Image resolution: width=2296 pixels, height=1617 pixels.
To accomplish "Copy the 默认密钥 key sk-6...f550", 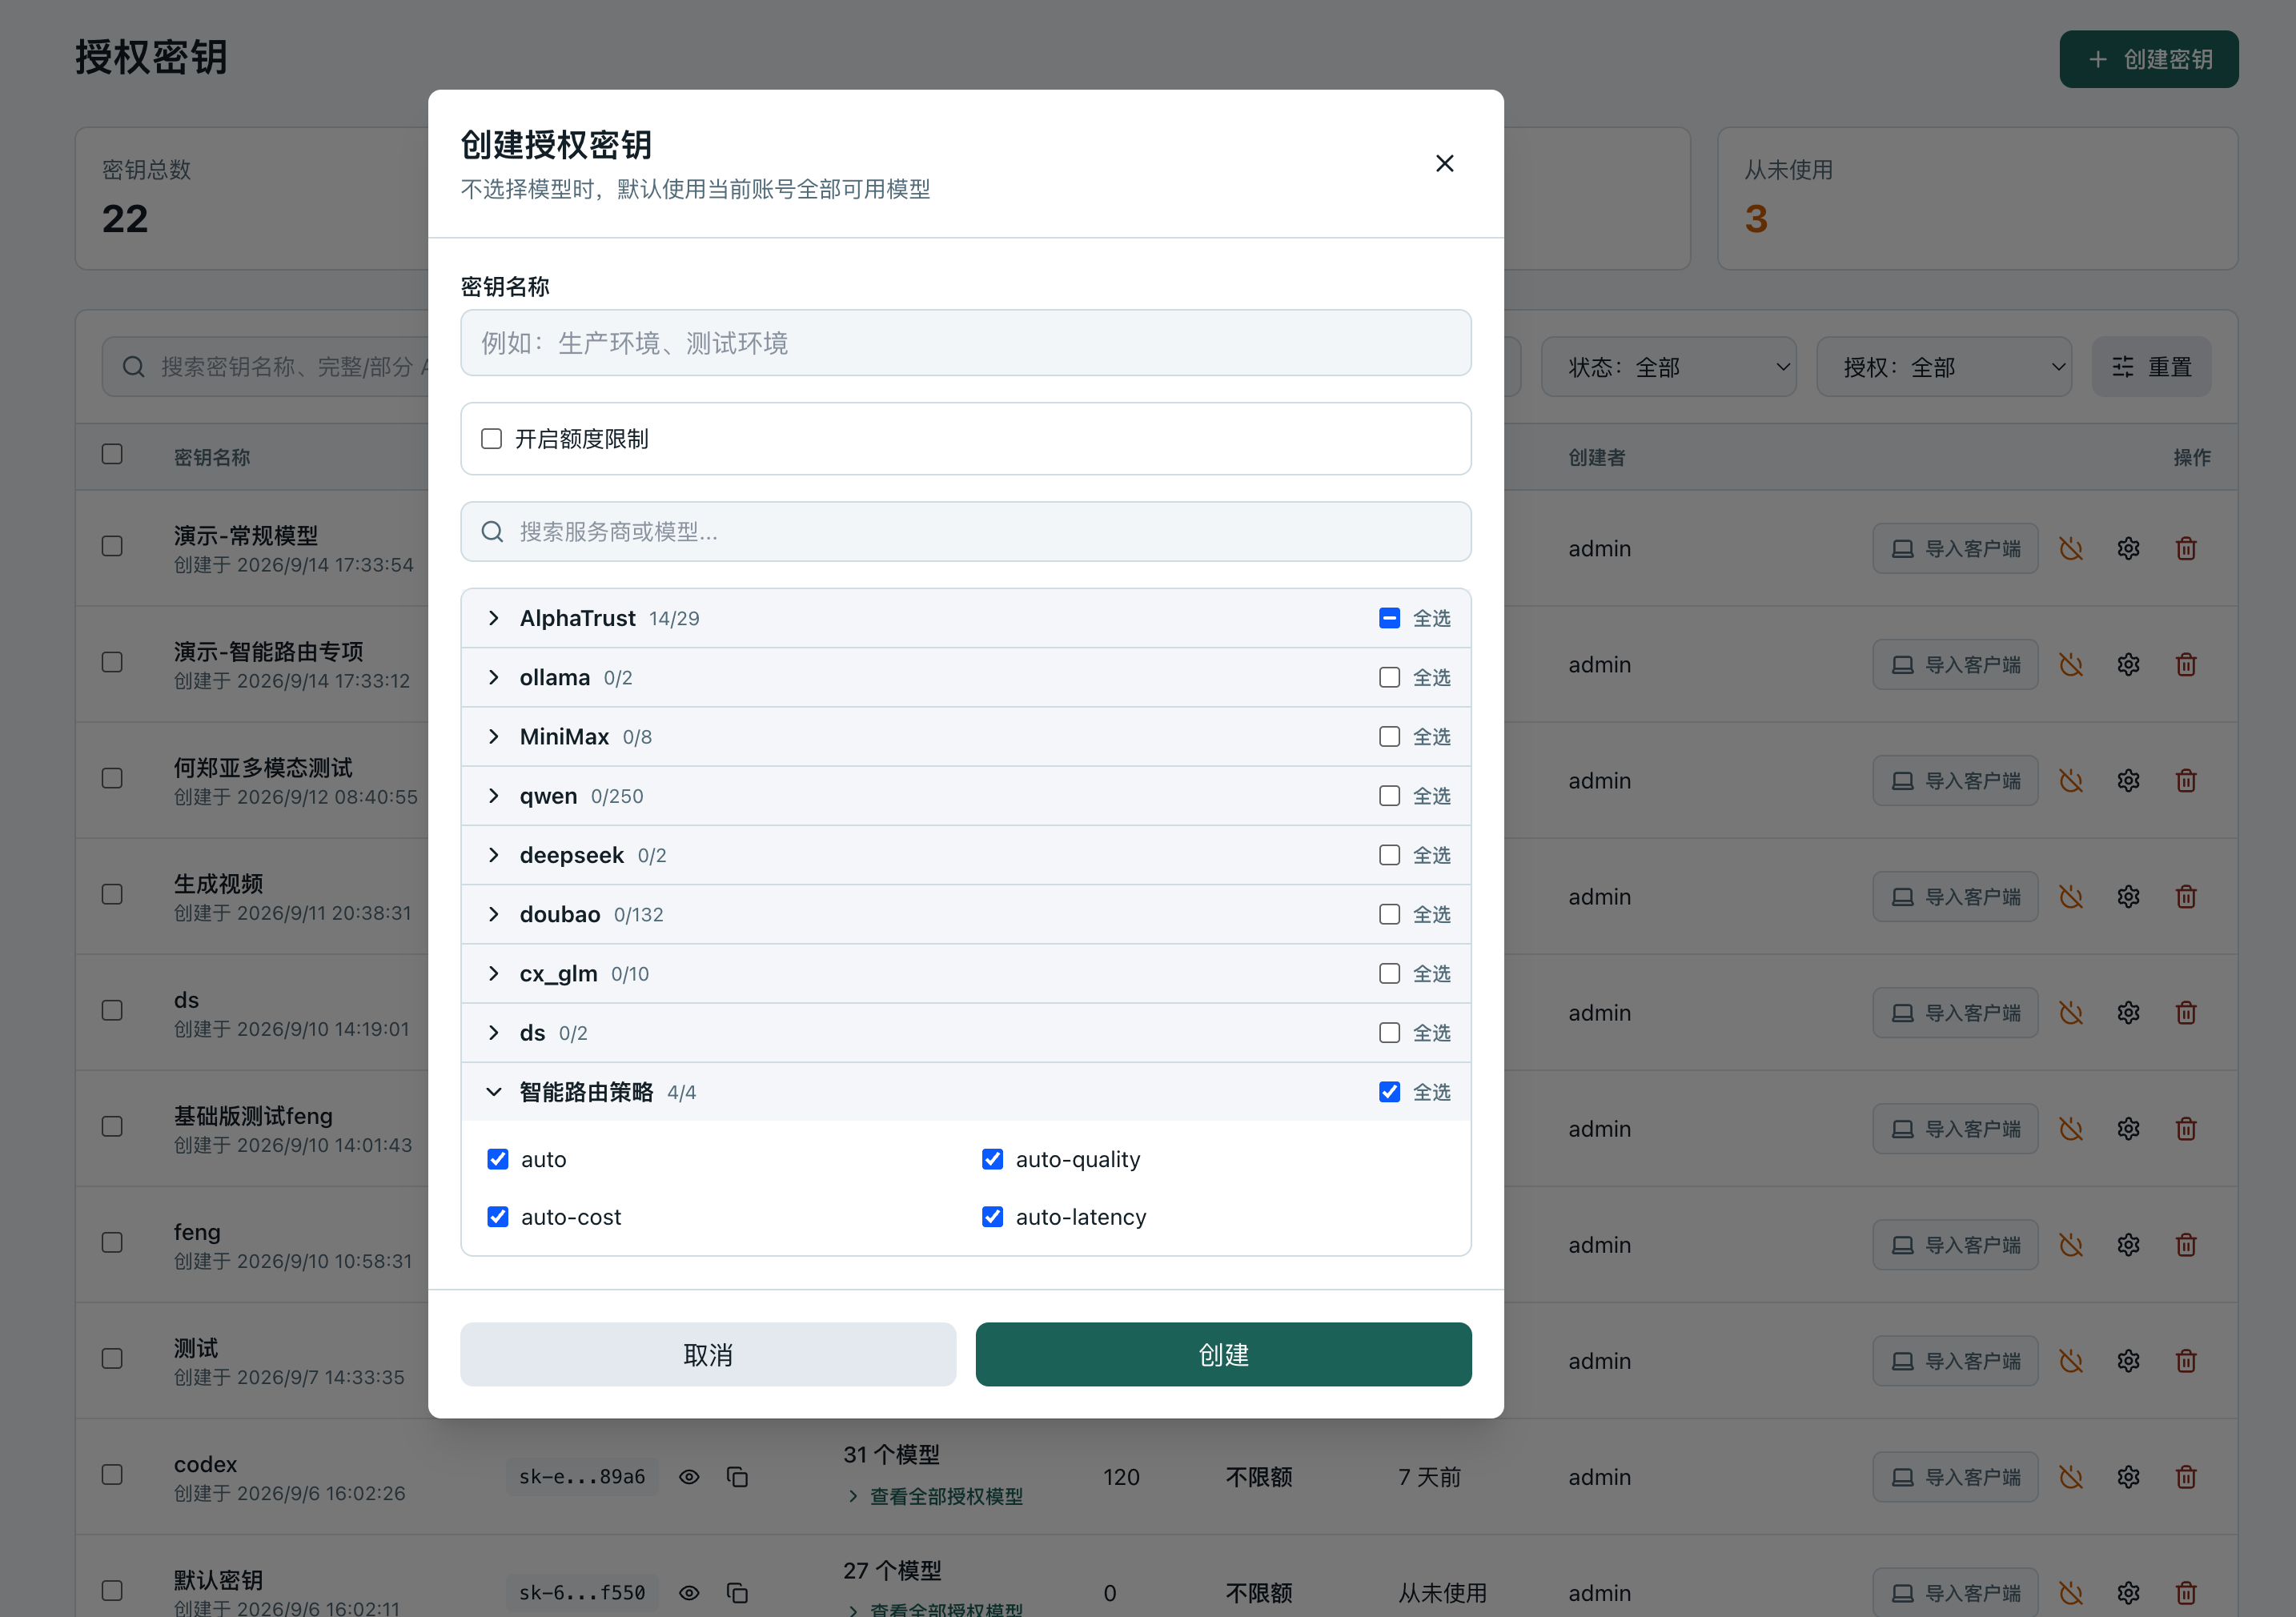I will (x=737, y=1592).
